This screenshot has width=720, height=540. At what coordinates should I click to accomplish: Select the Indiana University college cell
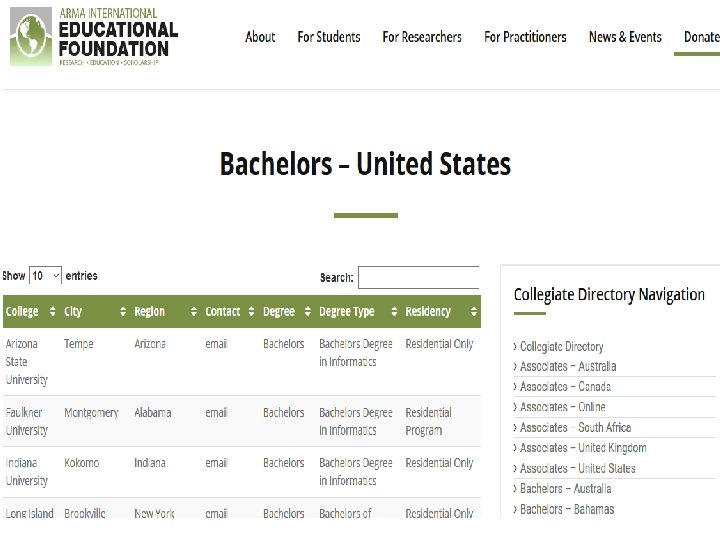pyautogui.click(x=27, y=472)
